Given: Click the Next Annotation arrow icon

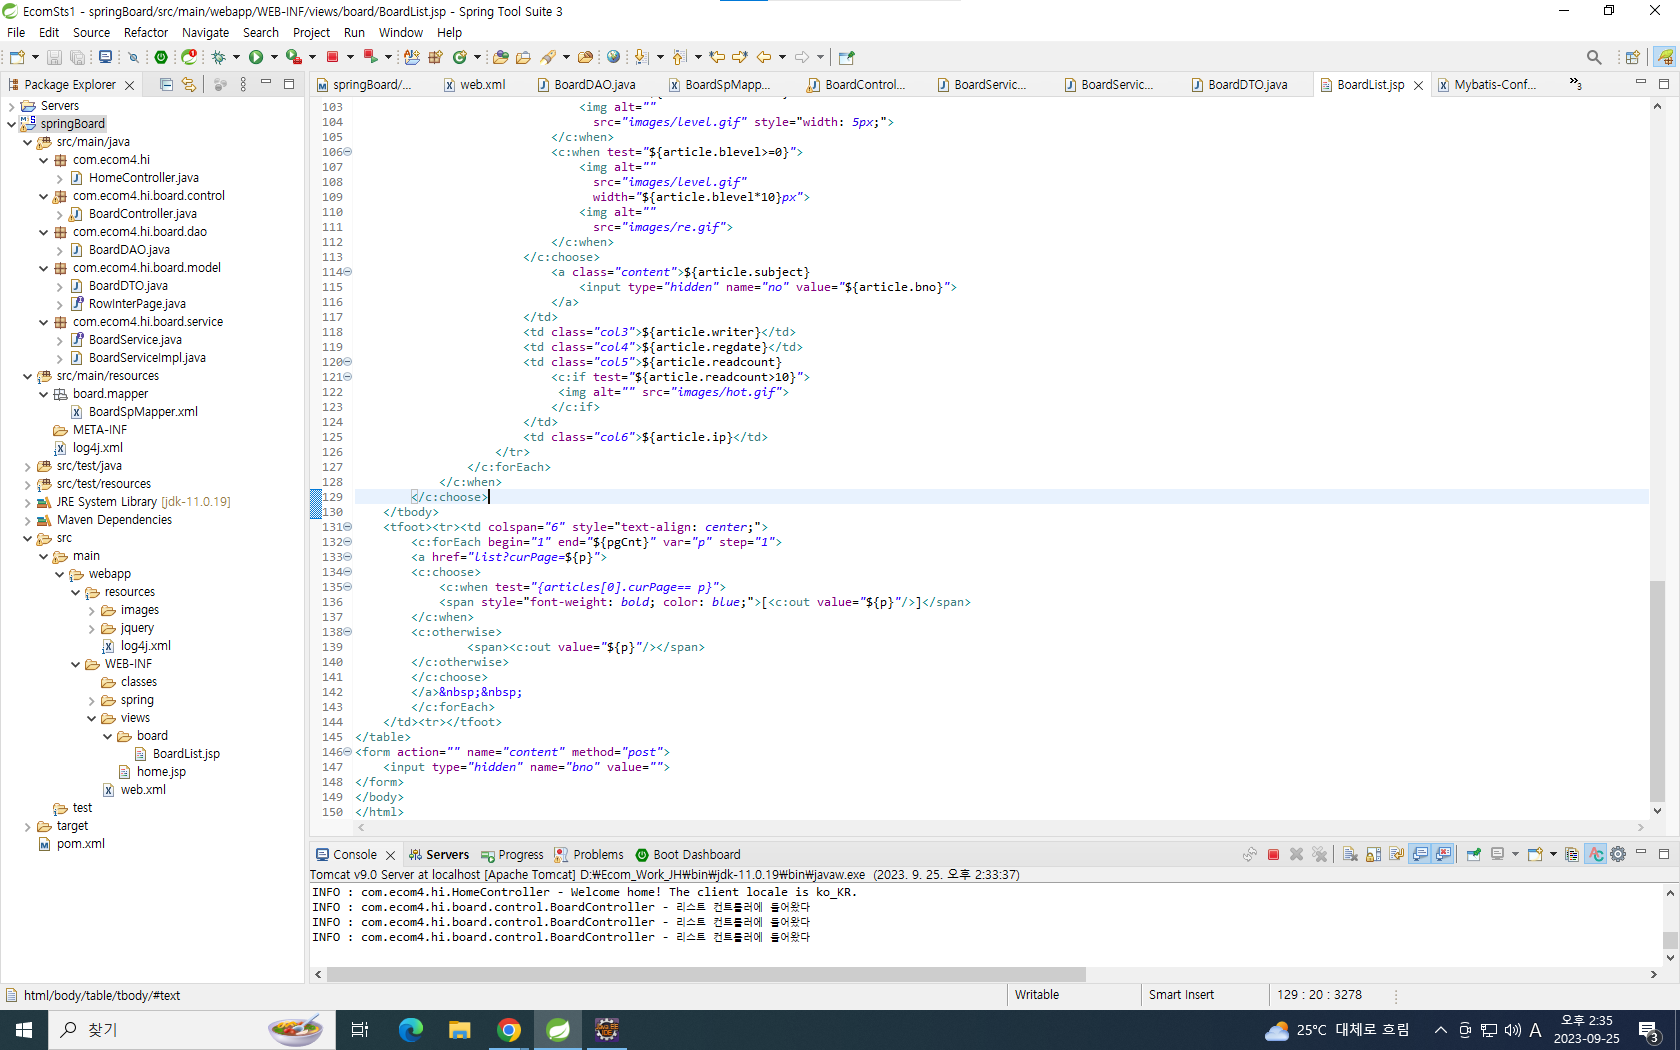Looking at the screenshot, I should (x=641, y=57).
